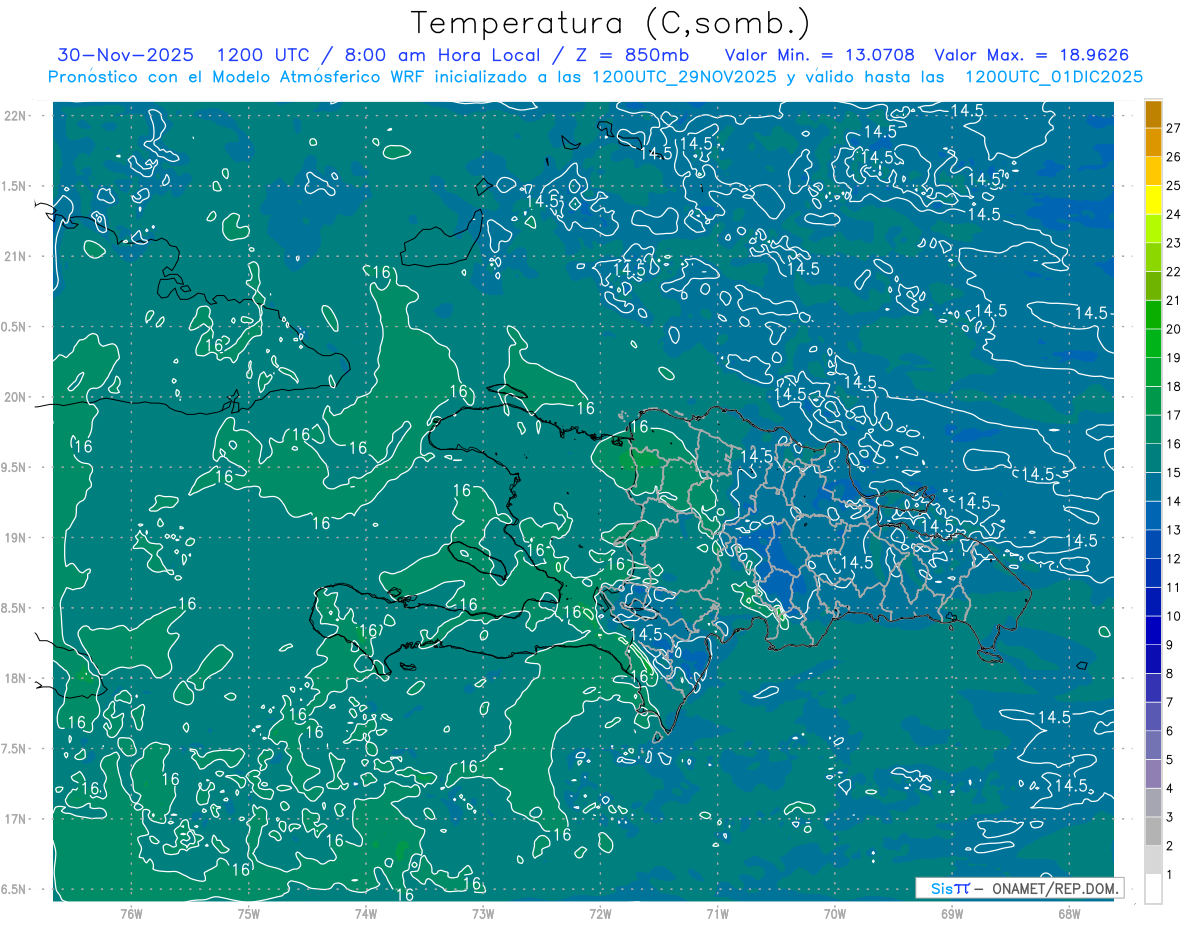1200x927 pixels.
Task: Click legend value "19" on the color scale
Action: pyautogui.click(x=1174, y=357)
